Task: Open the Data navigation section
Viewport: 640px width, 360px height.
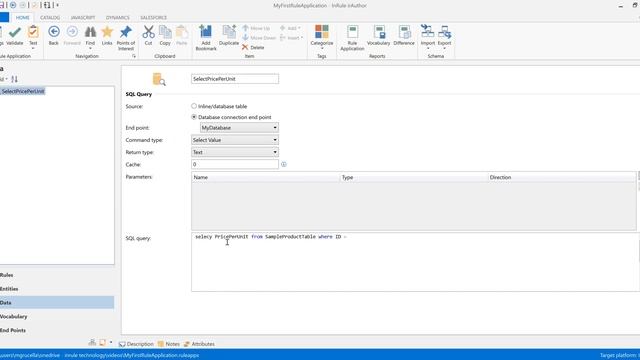Action: [57, 303]
